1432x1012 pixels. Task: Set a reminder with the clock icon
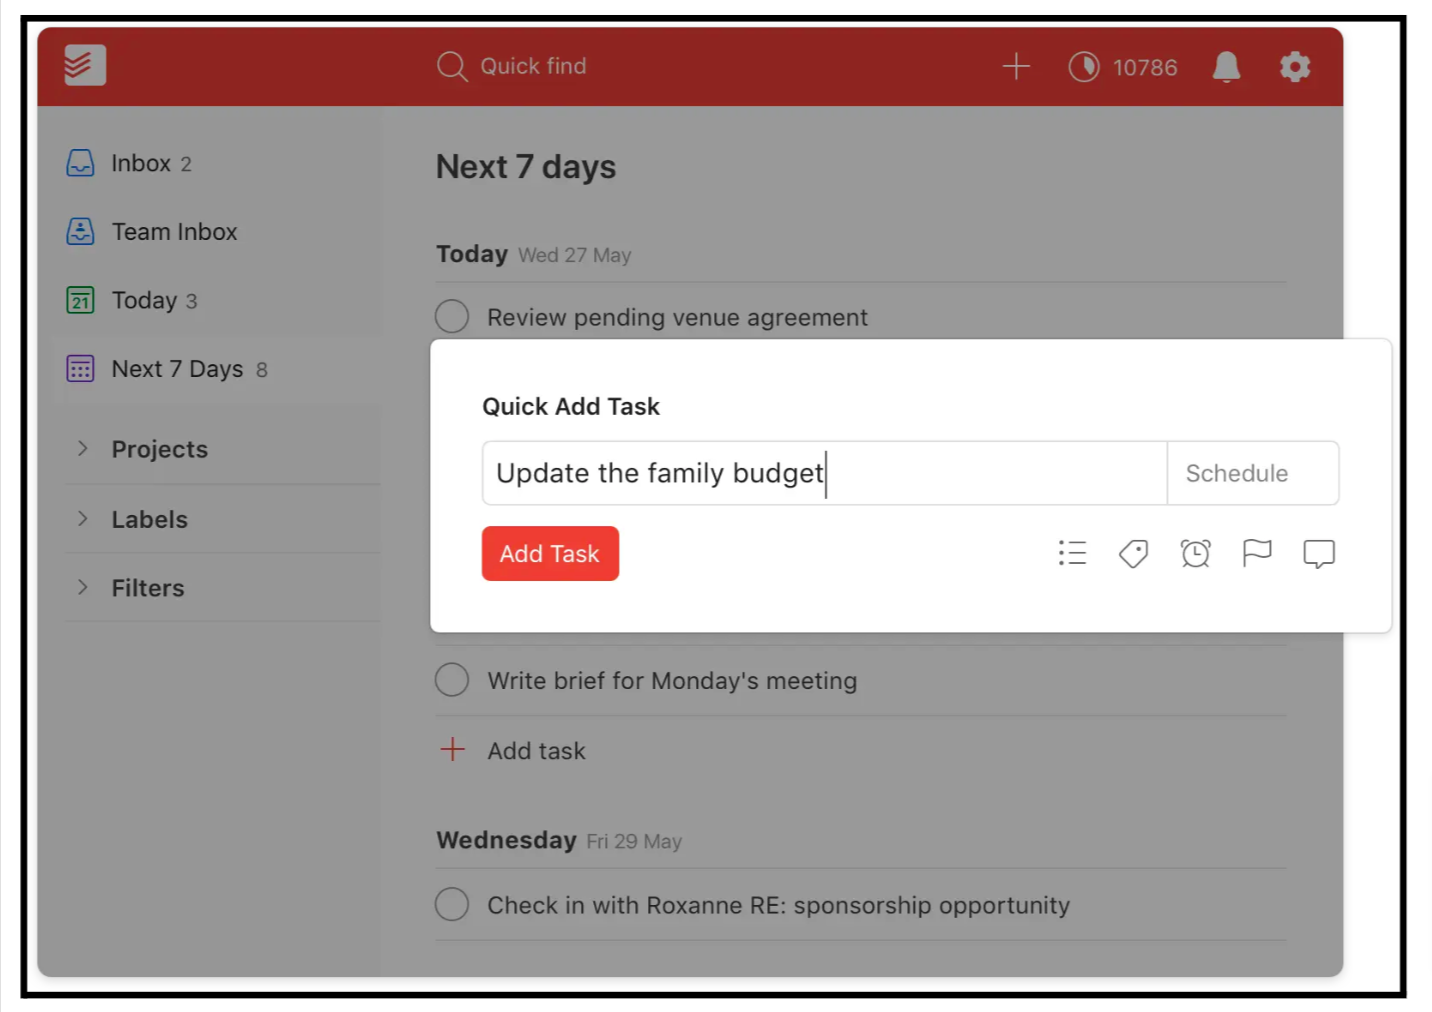click(1196, 553)
